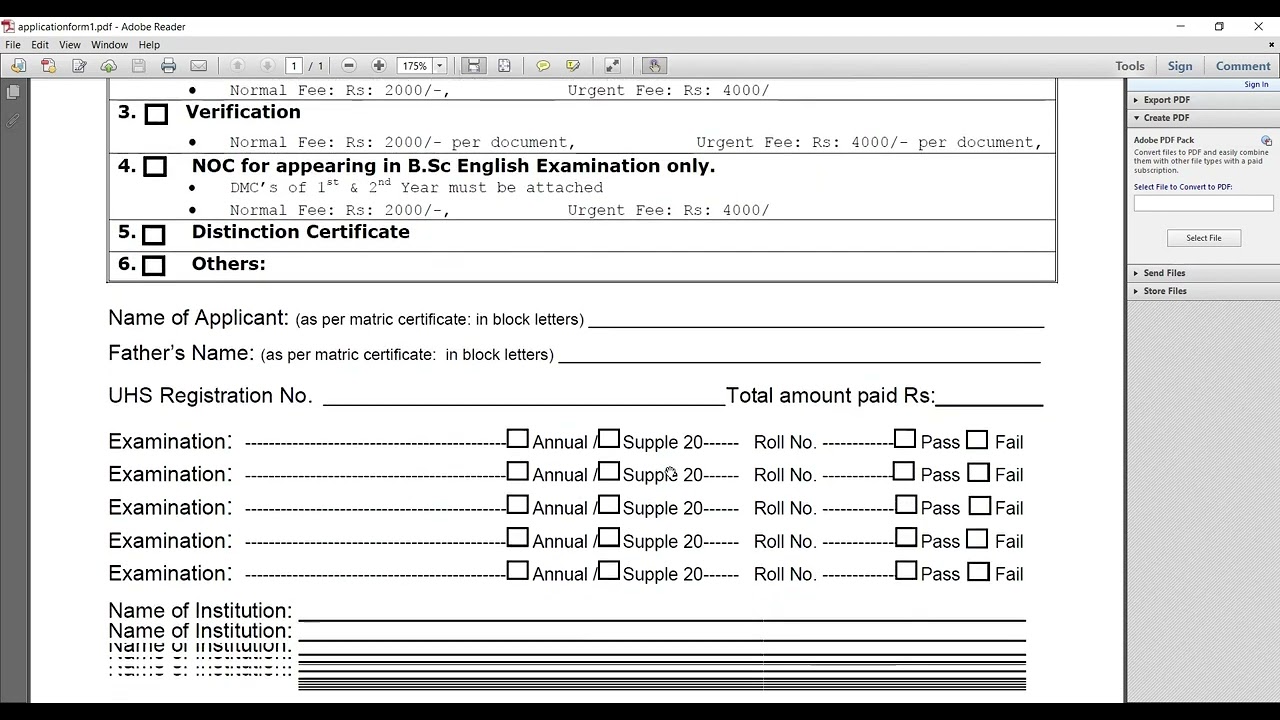Click the Open file toolbar icon
This screenshot has height=720, width=1280.
(x=18, y=66)
